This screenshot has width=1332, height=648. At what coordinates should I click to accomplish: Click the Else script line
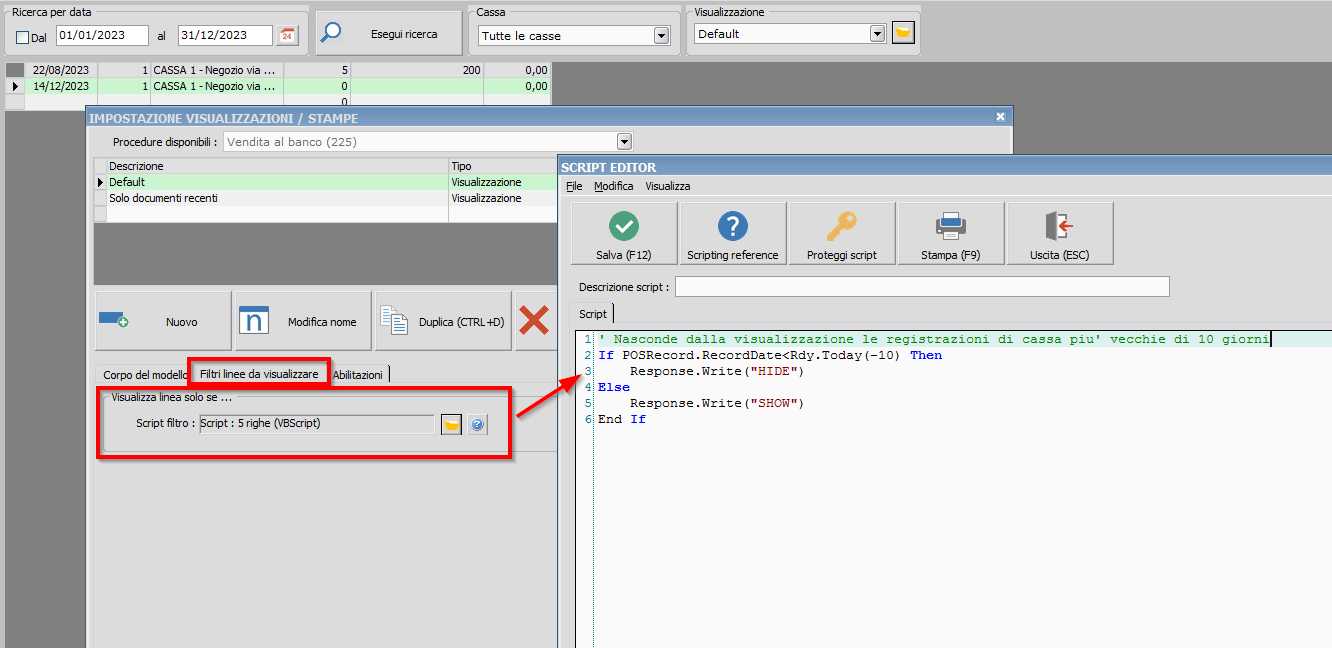tap(614, 387)
